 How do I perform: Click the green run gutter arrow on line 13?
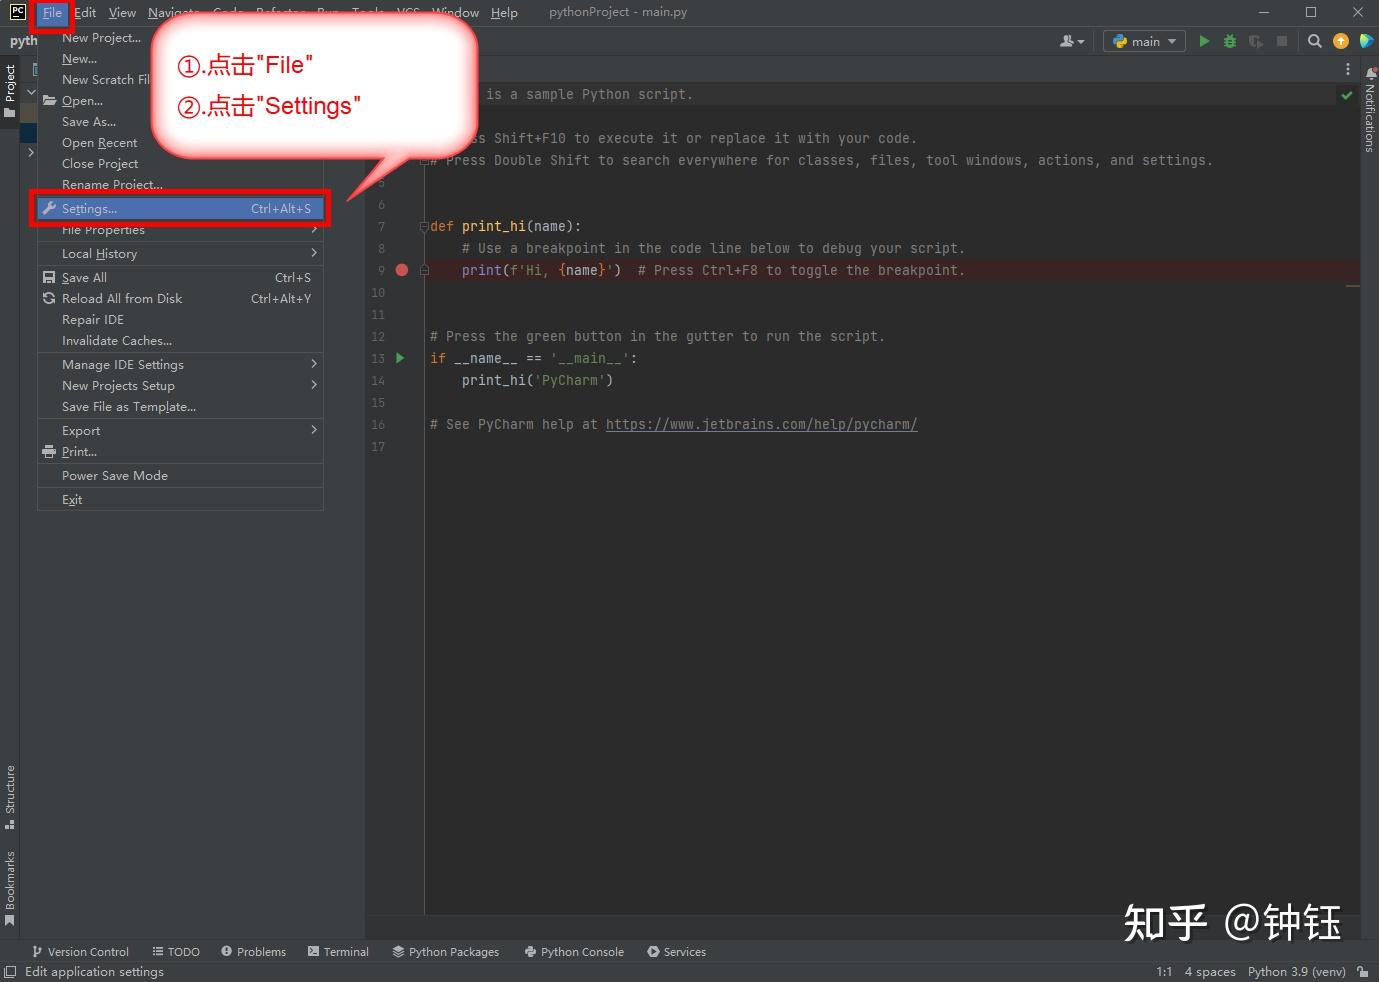coord(400,358)
